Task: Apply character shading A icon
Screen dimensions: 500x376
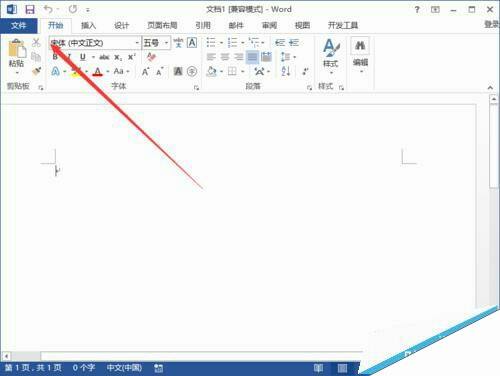Action: 178,71
